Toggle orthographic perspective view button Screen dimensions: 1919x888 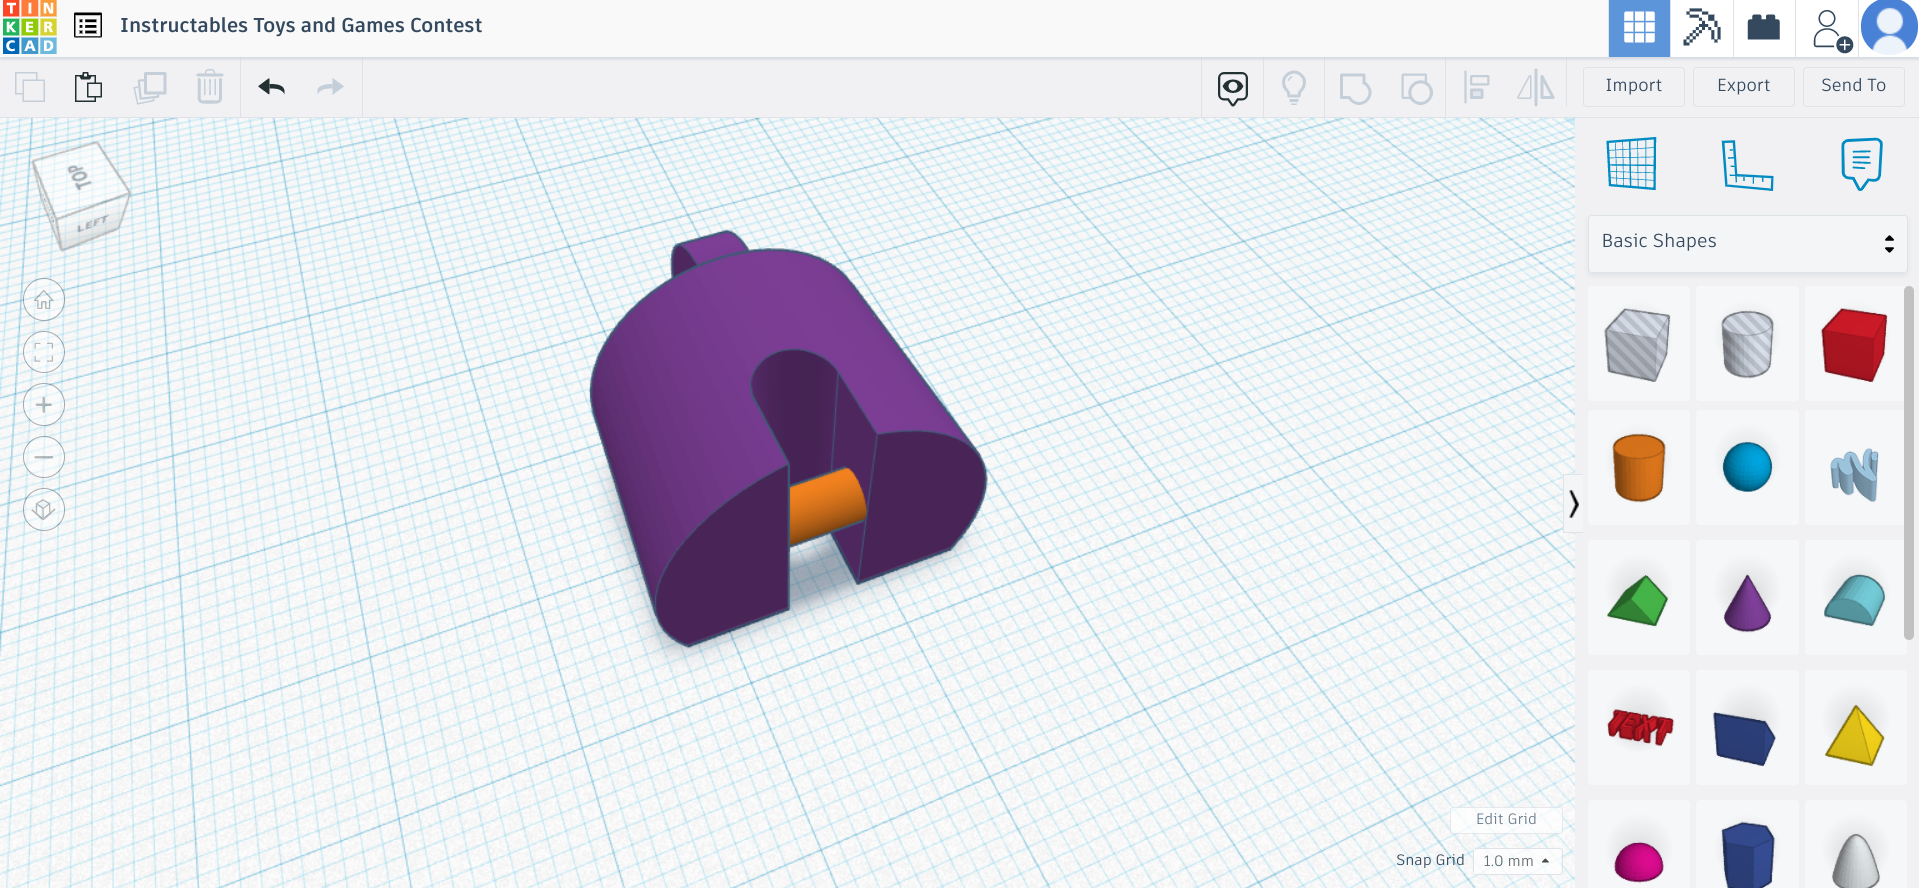tap(44, 510)
